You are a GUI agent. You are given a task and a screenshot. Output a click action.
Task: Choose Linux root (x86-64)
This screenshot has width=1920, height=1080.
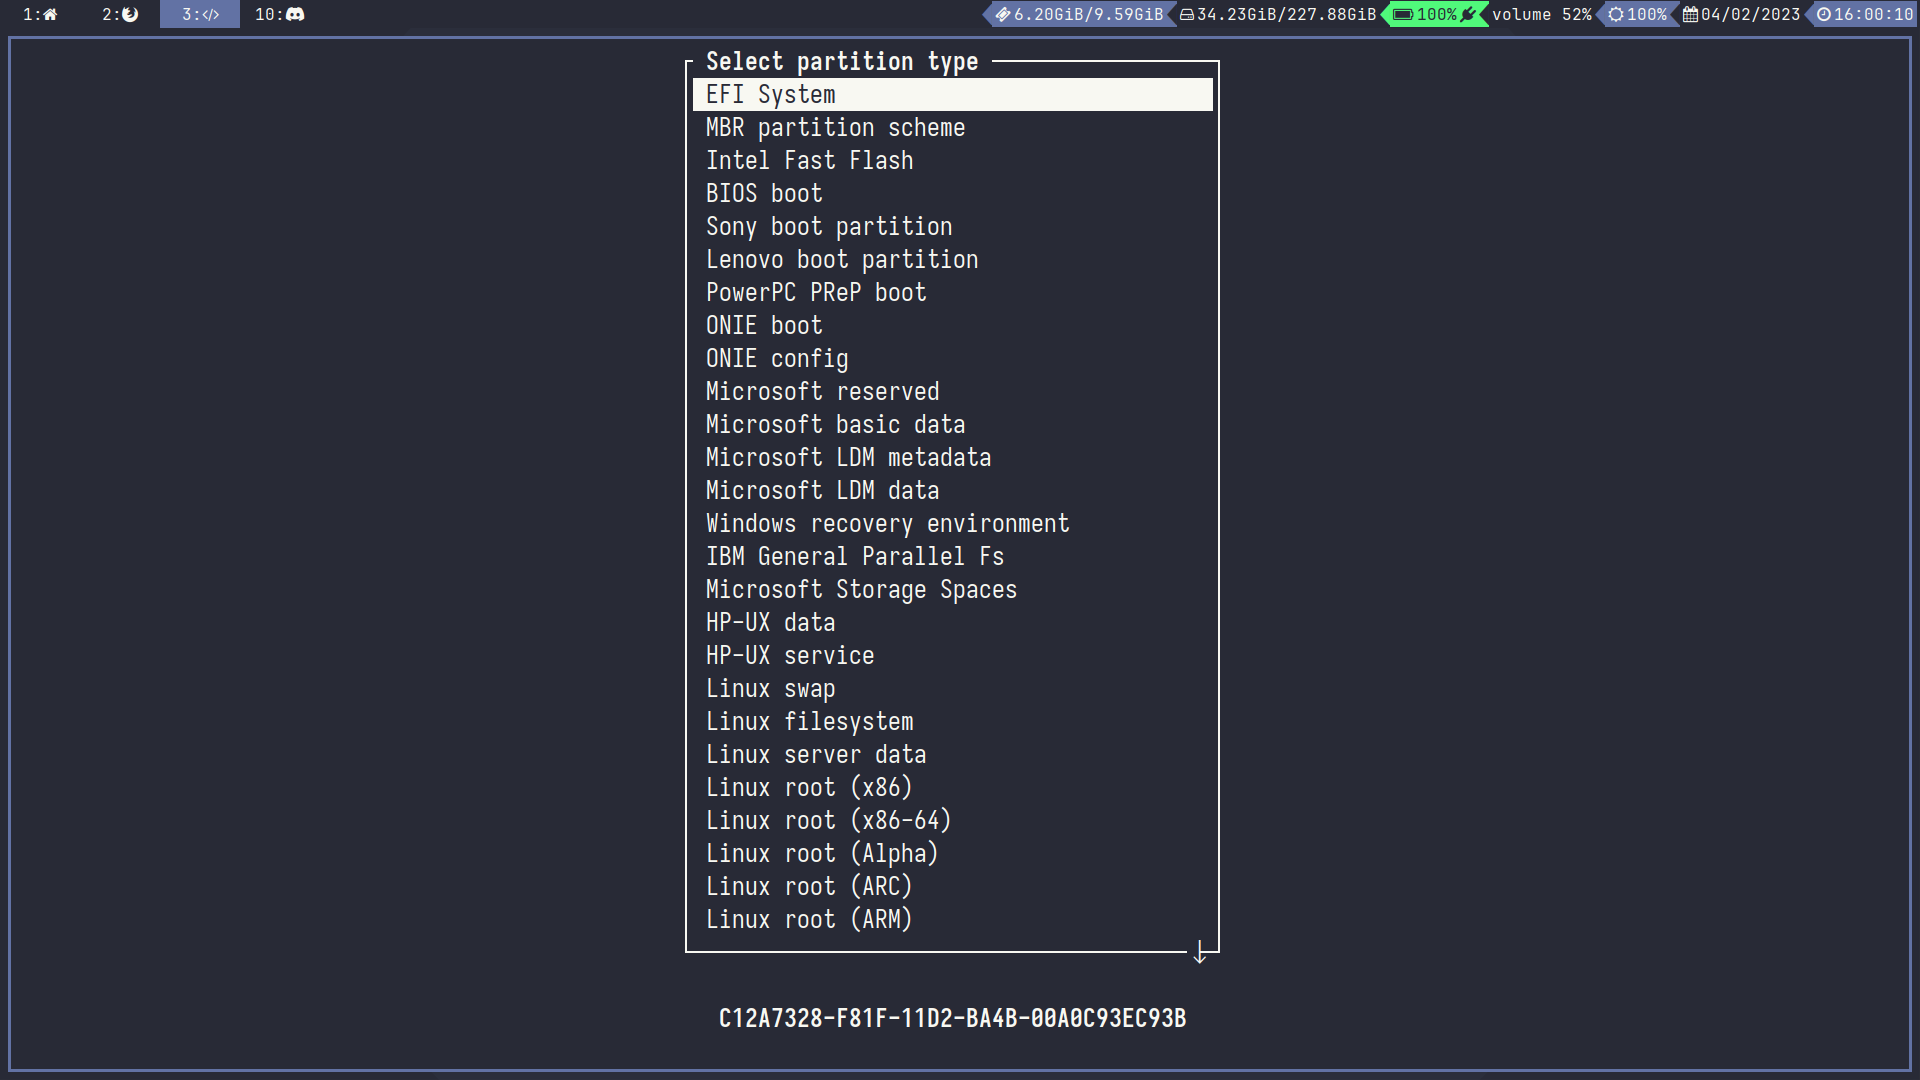click(828, 821)
